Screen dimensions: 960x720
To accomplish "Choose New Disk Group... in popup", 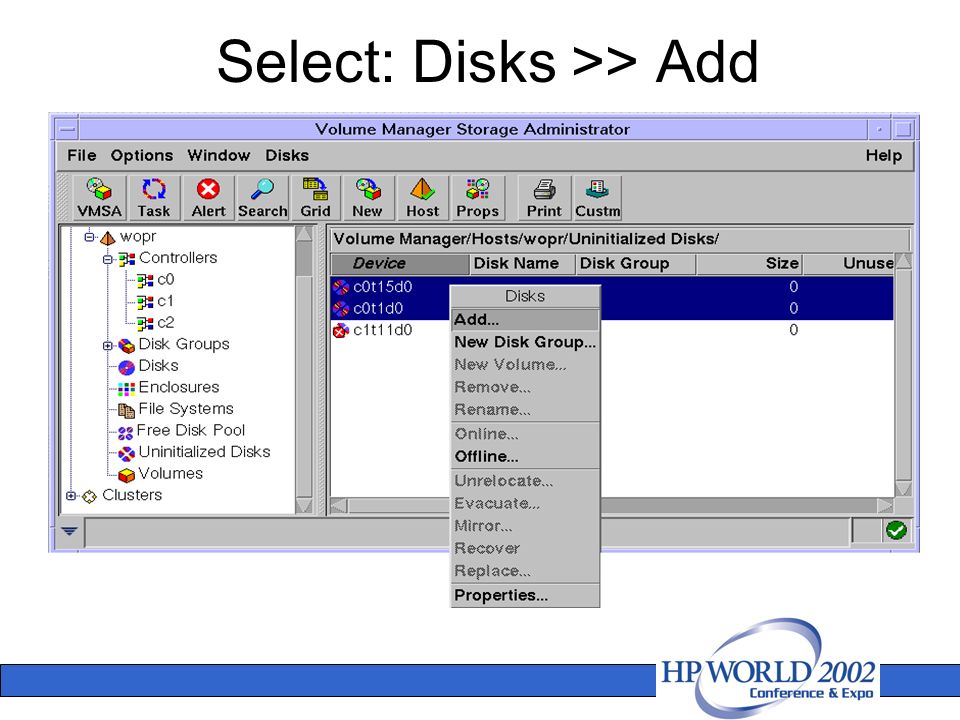I will coord(525,342).
